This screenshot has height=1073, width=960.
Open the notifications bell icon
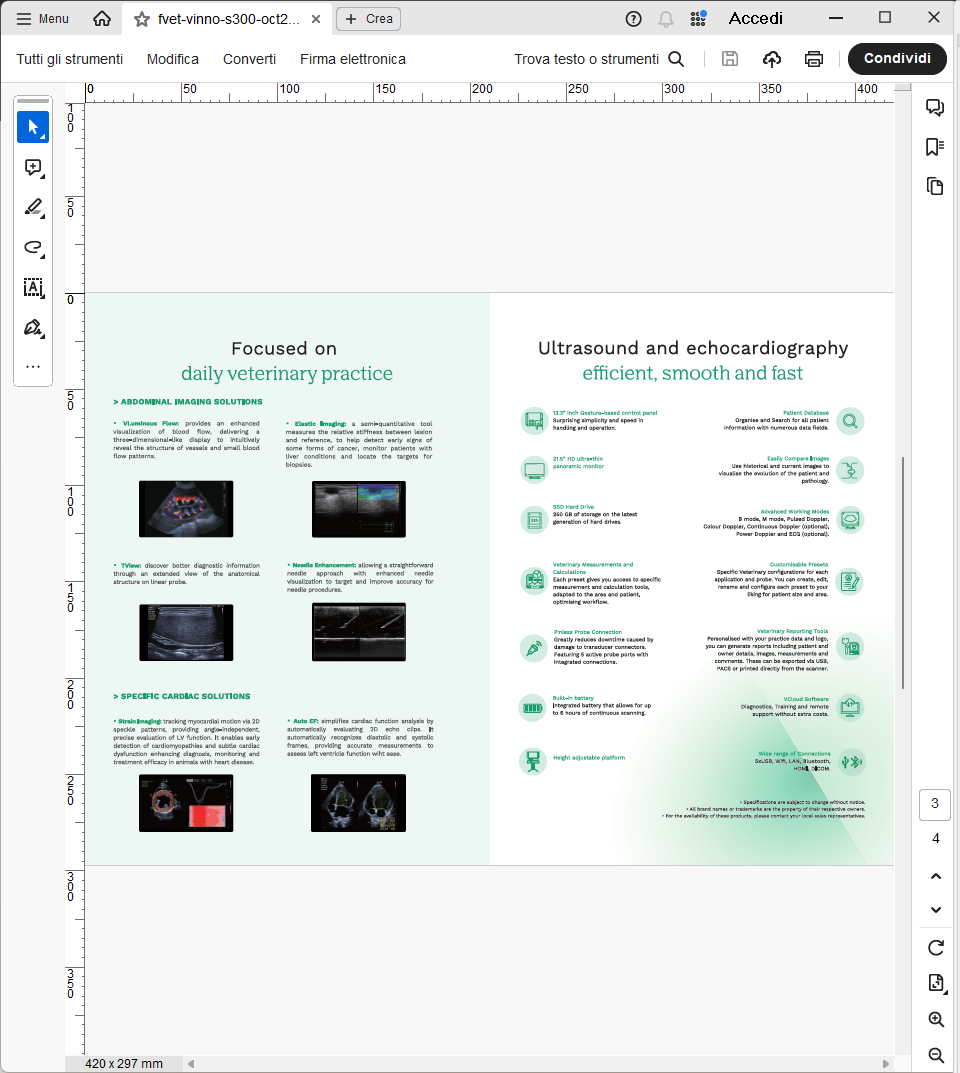pyautogui.click(x=665, y=19)
